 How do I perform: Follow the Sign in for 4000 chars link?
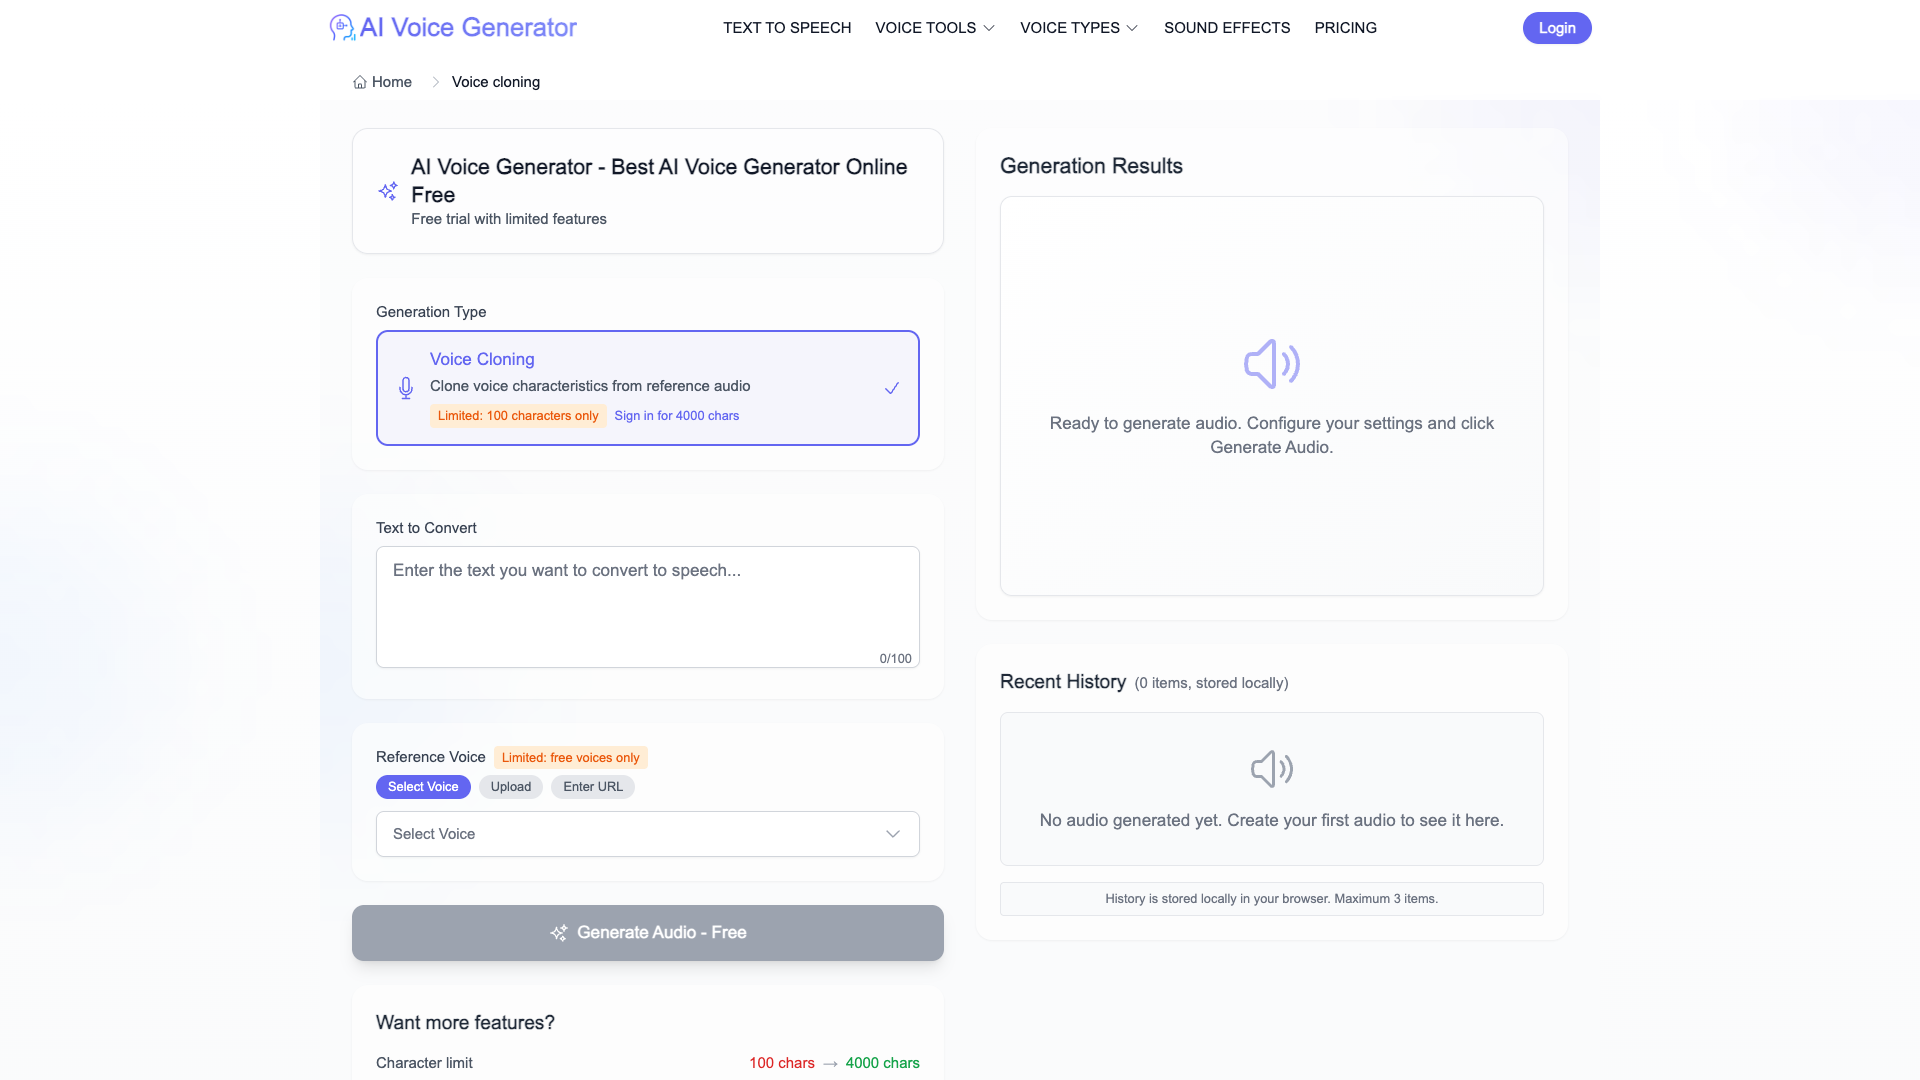(677, 416)
